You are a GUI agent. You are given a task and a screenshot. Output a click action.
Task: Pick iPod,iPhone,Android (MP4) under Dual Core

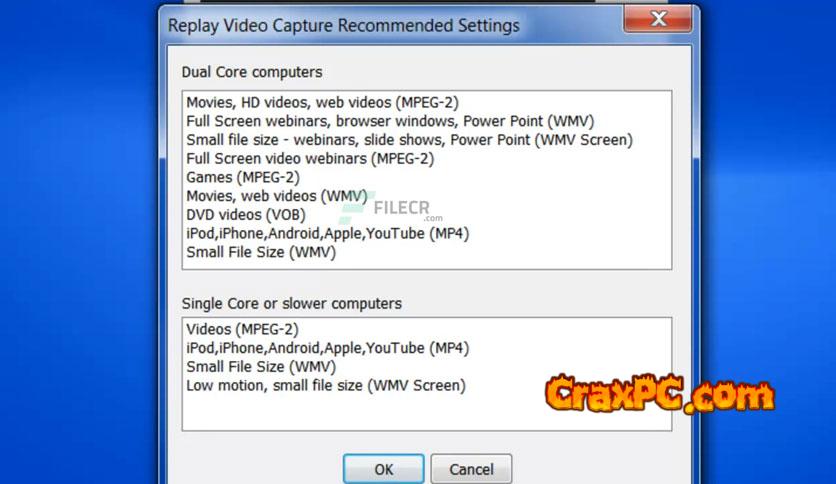point(327,233)
